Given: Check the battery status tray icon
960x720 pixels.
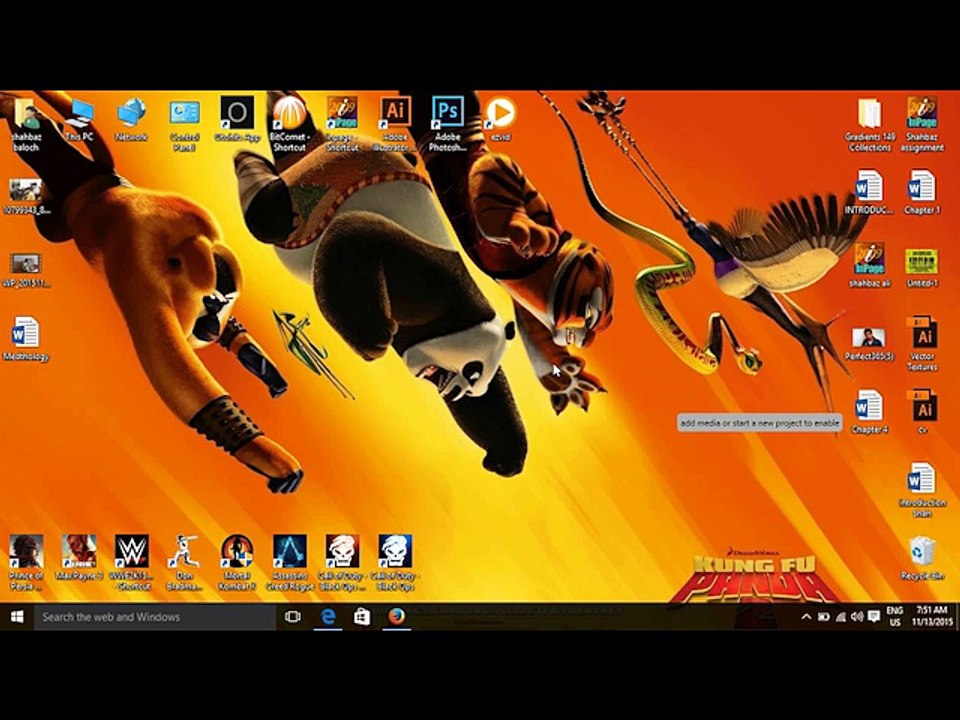Looking at the screenshot, I should (x=823, y=617).
